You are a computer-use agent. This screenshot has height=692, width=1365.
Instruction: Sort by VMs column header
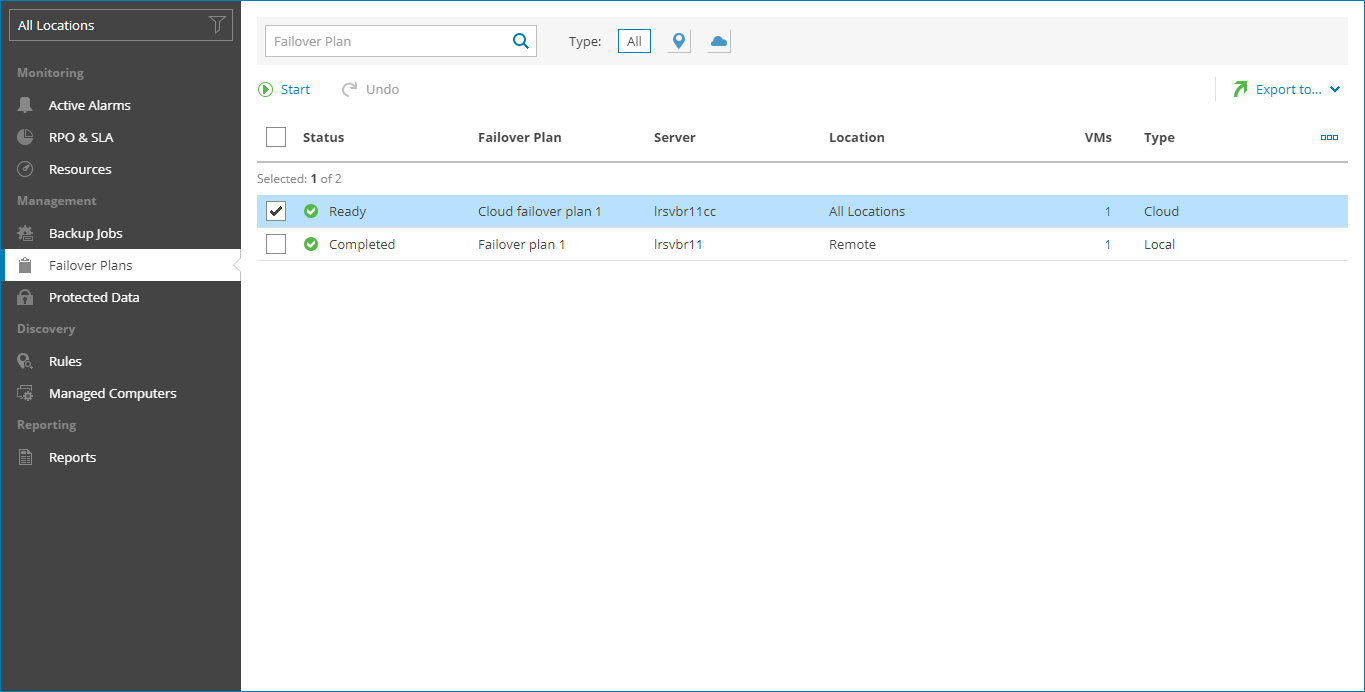(x=1098, y=137)
